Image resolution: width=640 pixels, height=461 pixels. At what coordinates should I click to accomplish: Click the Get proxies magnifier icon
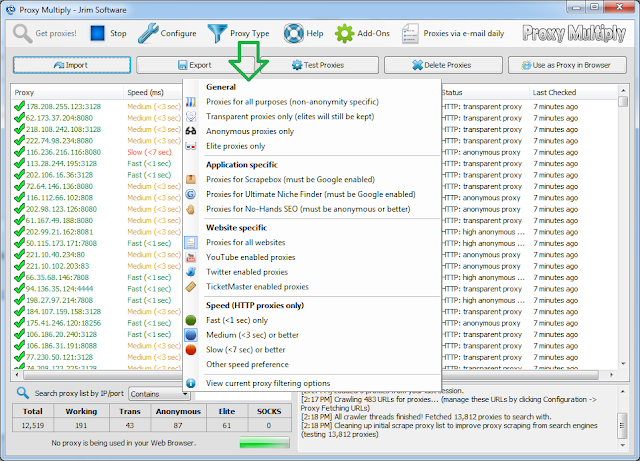[x=22, y=33]
